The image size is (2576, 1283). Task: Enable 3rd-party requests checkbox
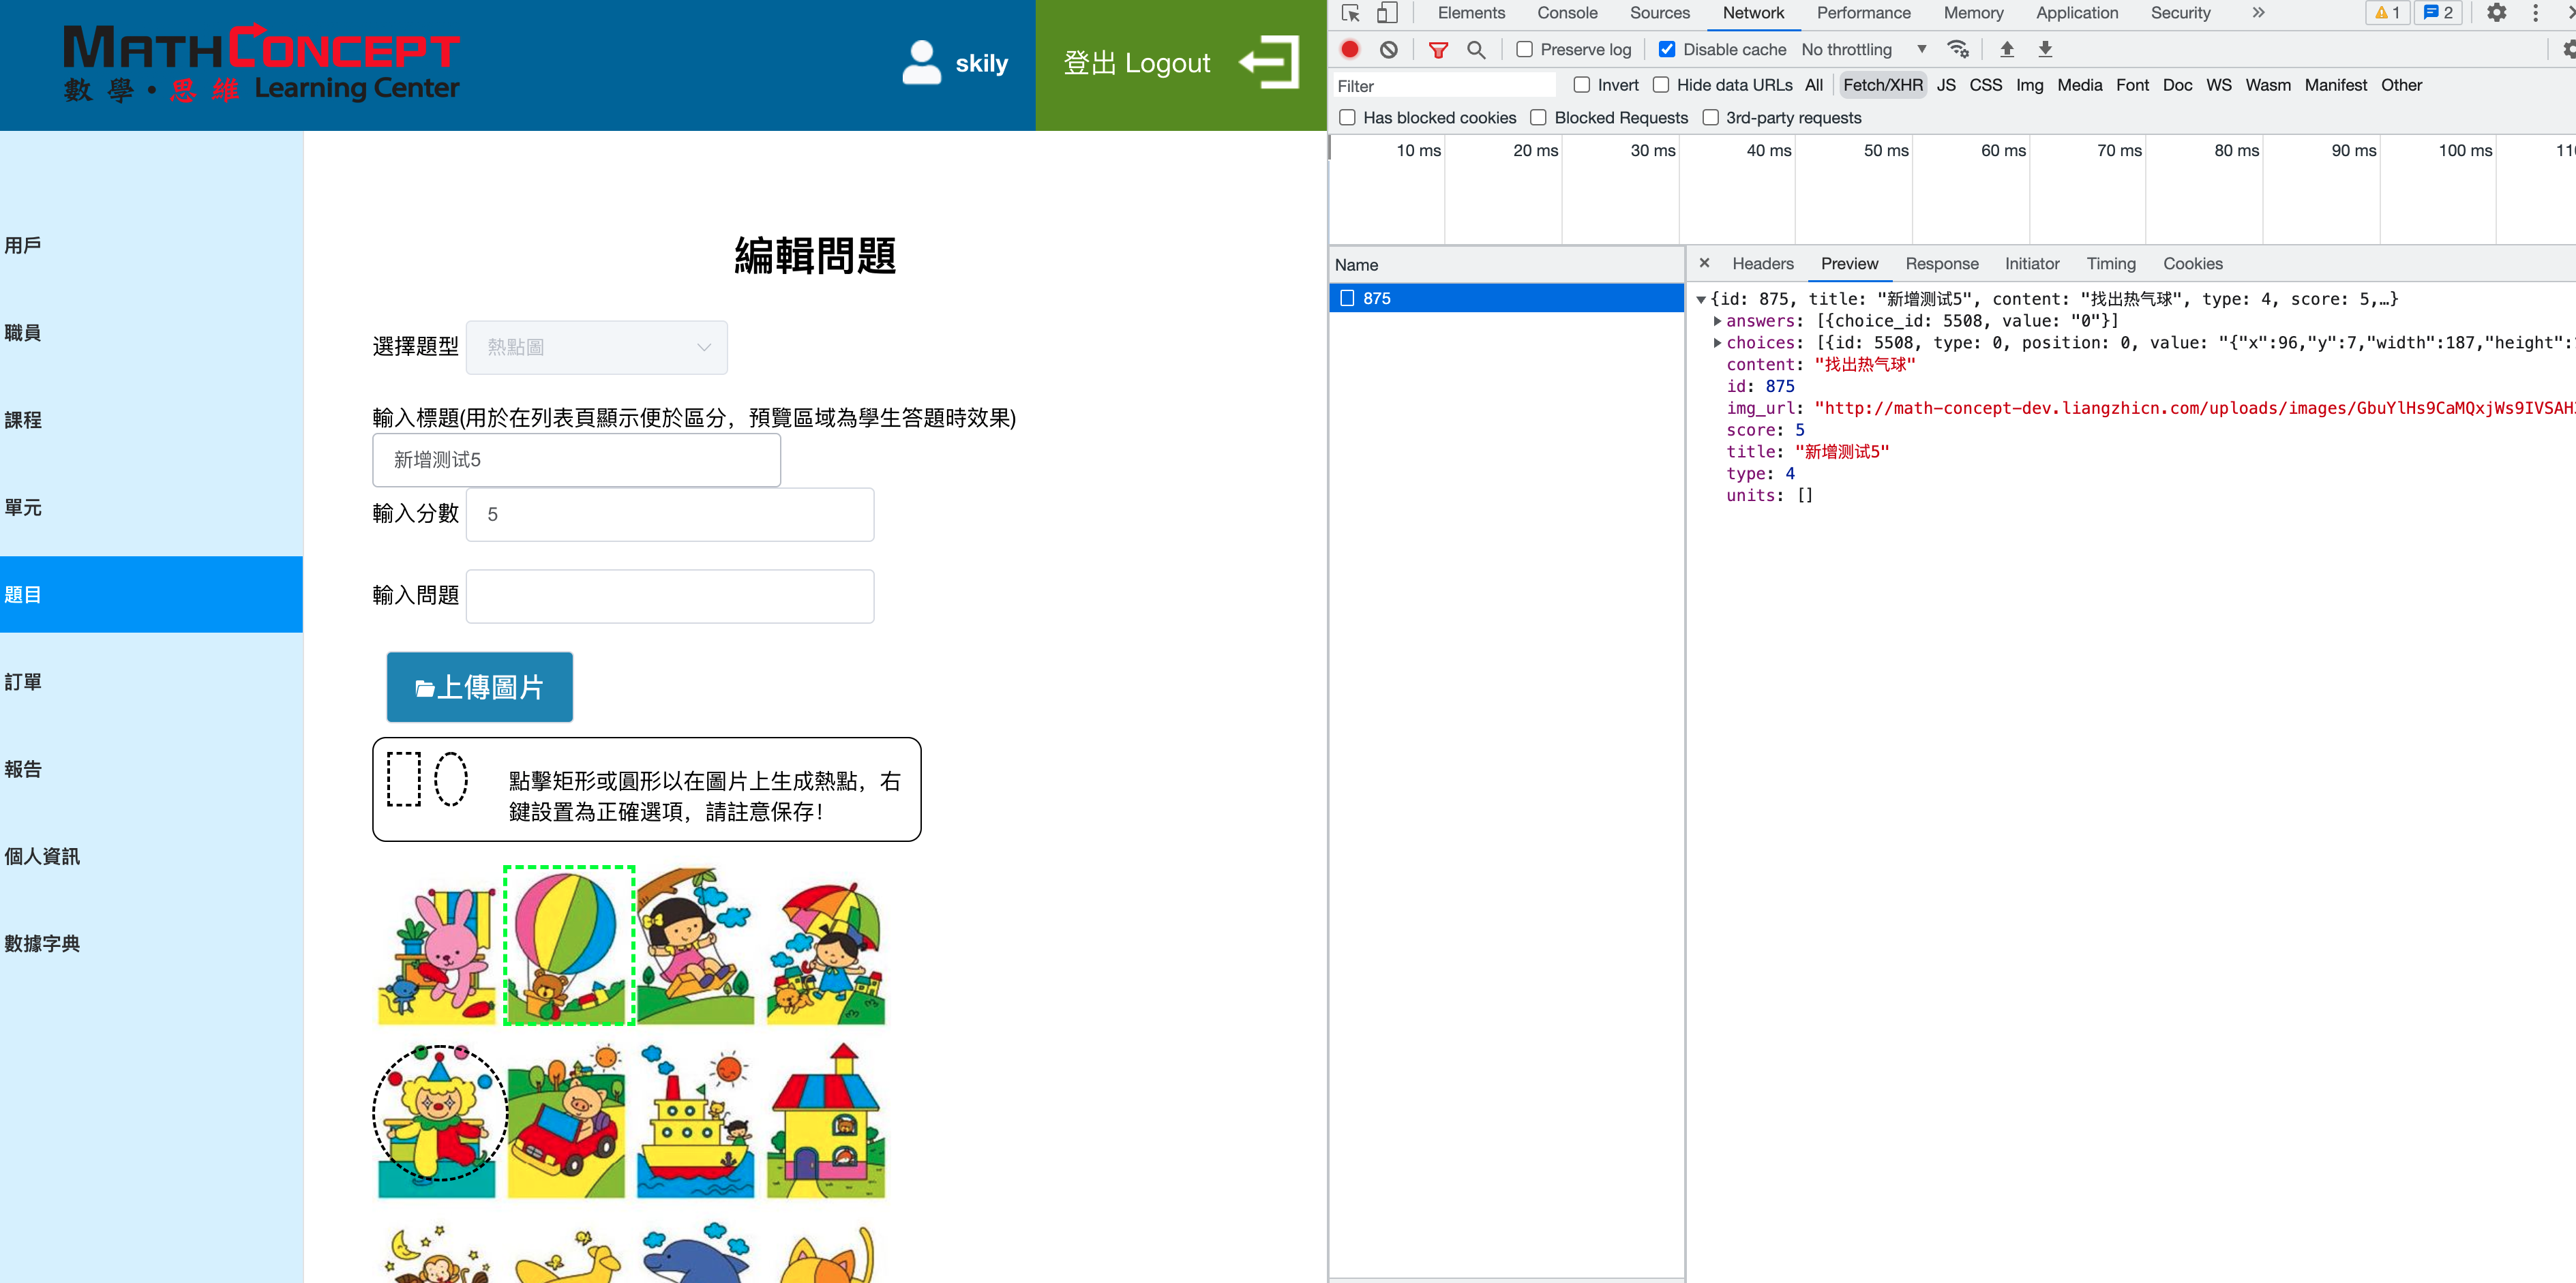pyautogui.click(x=1710, y=117)
